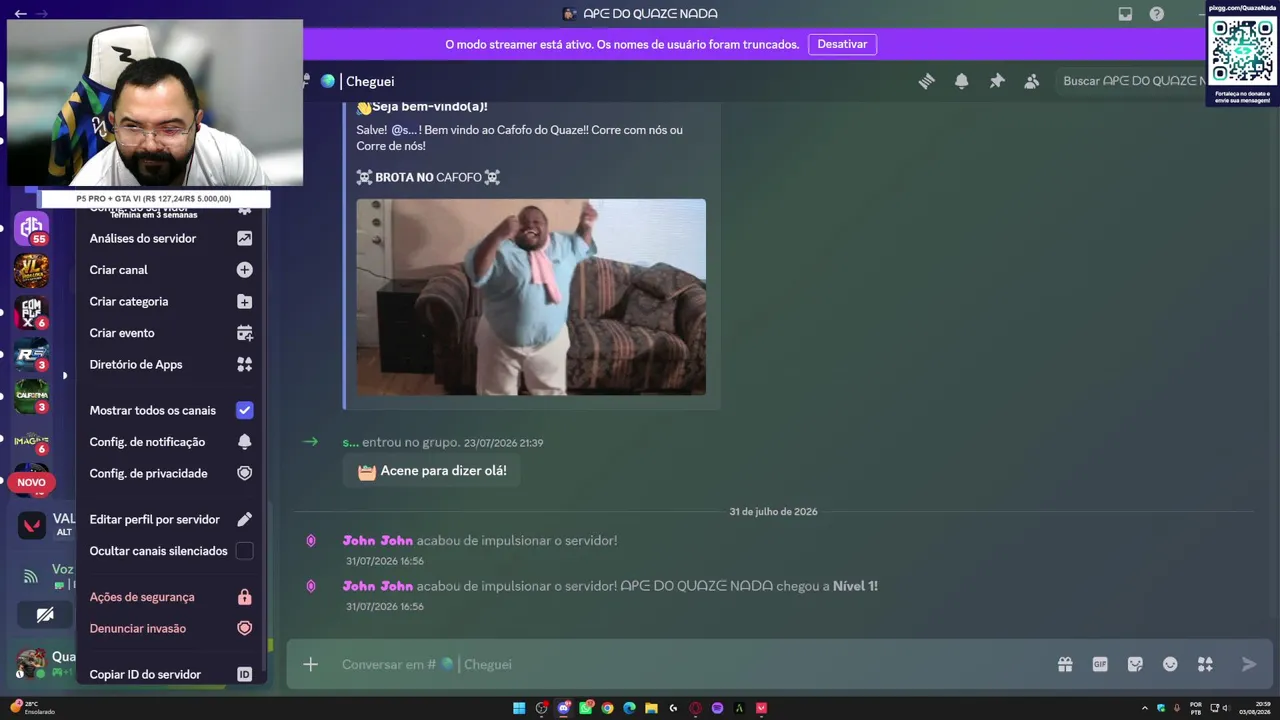The height and width of the screenshot is (720, 1280).
Task: Click the NOVO unread pill
Action: pos(31,482)
